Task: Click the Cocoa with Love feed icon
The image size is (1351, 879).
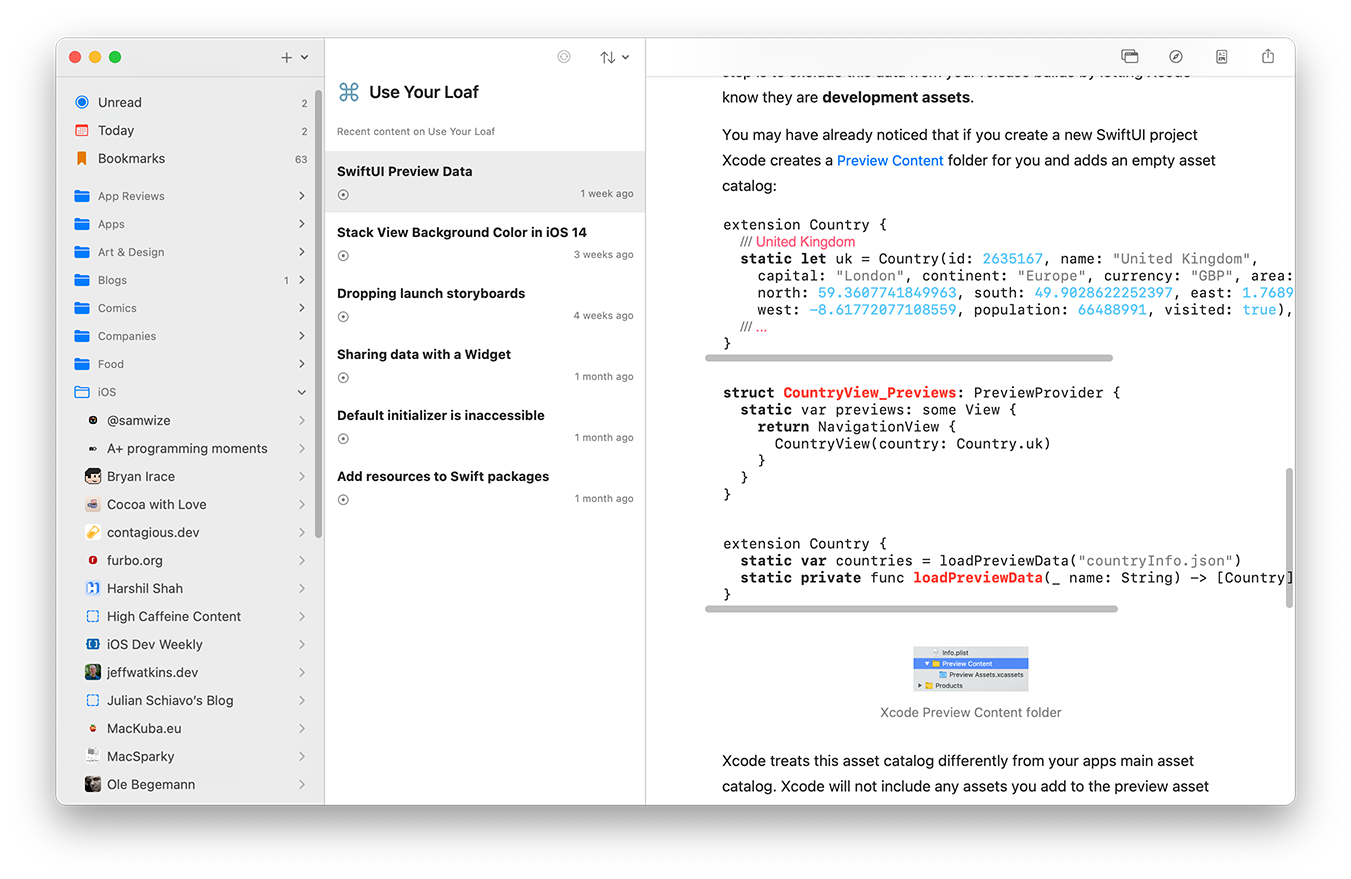Action: [93, 504]
